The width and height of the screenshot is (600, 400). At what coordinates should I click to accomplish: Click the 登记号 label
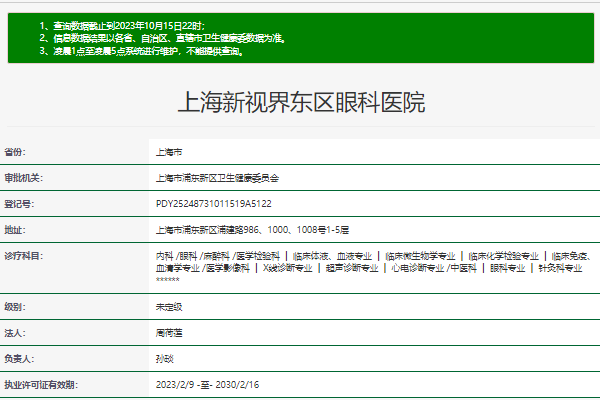[19, 204]
